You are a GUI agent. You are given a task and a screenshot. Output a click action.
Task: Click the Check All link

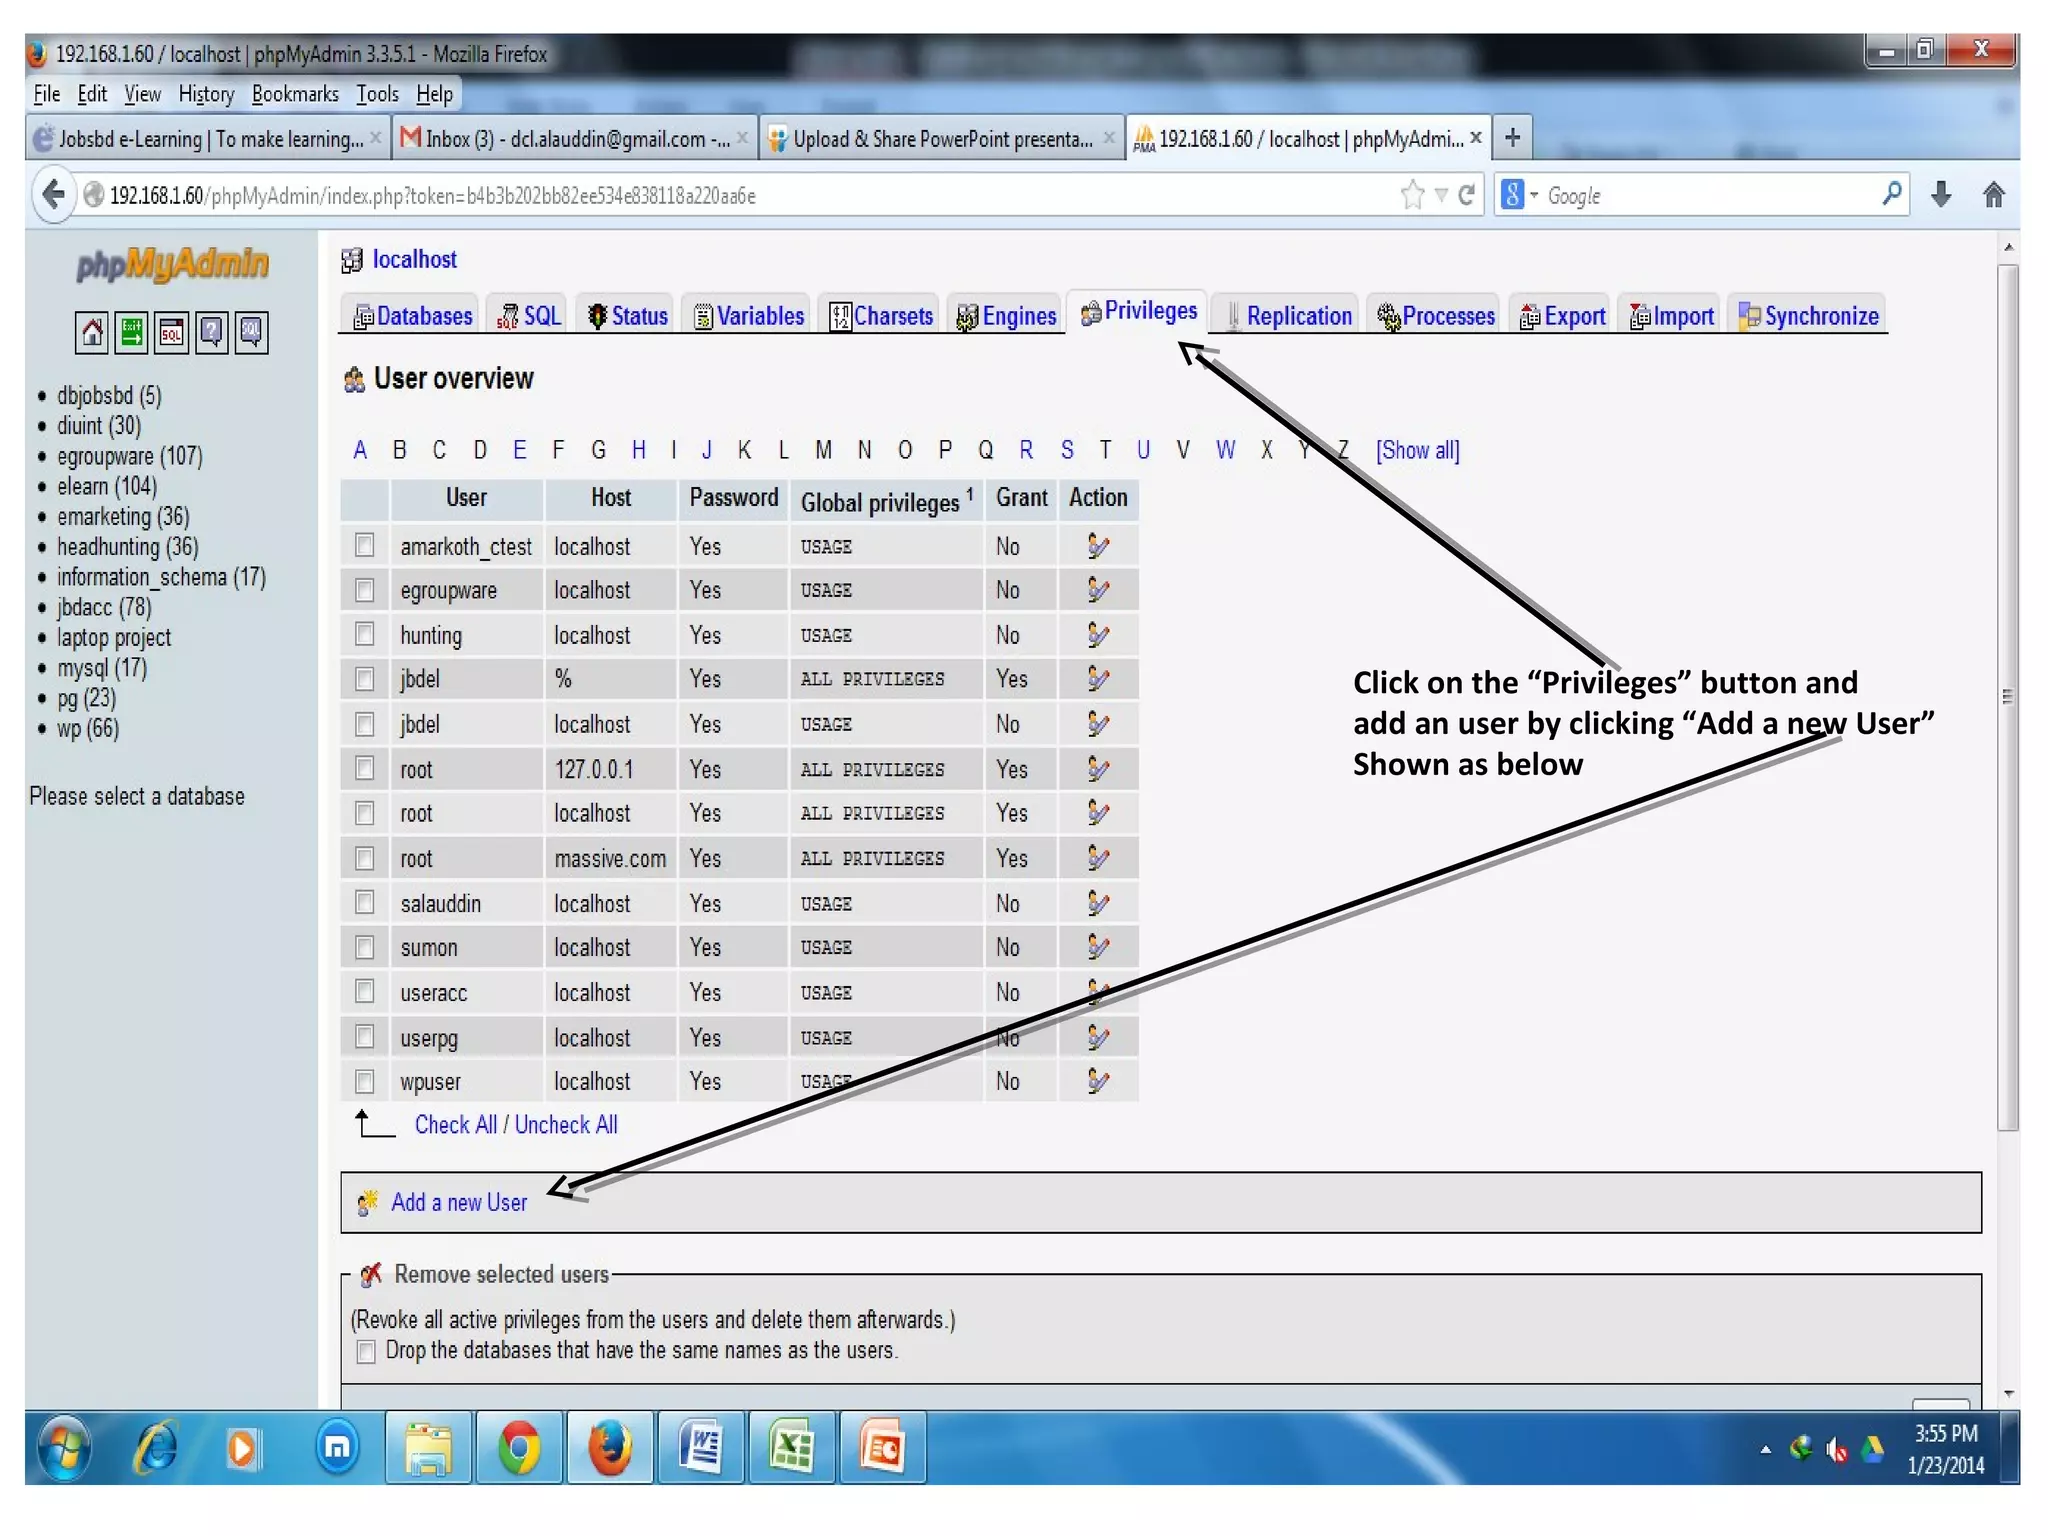pos(455,1125)
